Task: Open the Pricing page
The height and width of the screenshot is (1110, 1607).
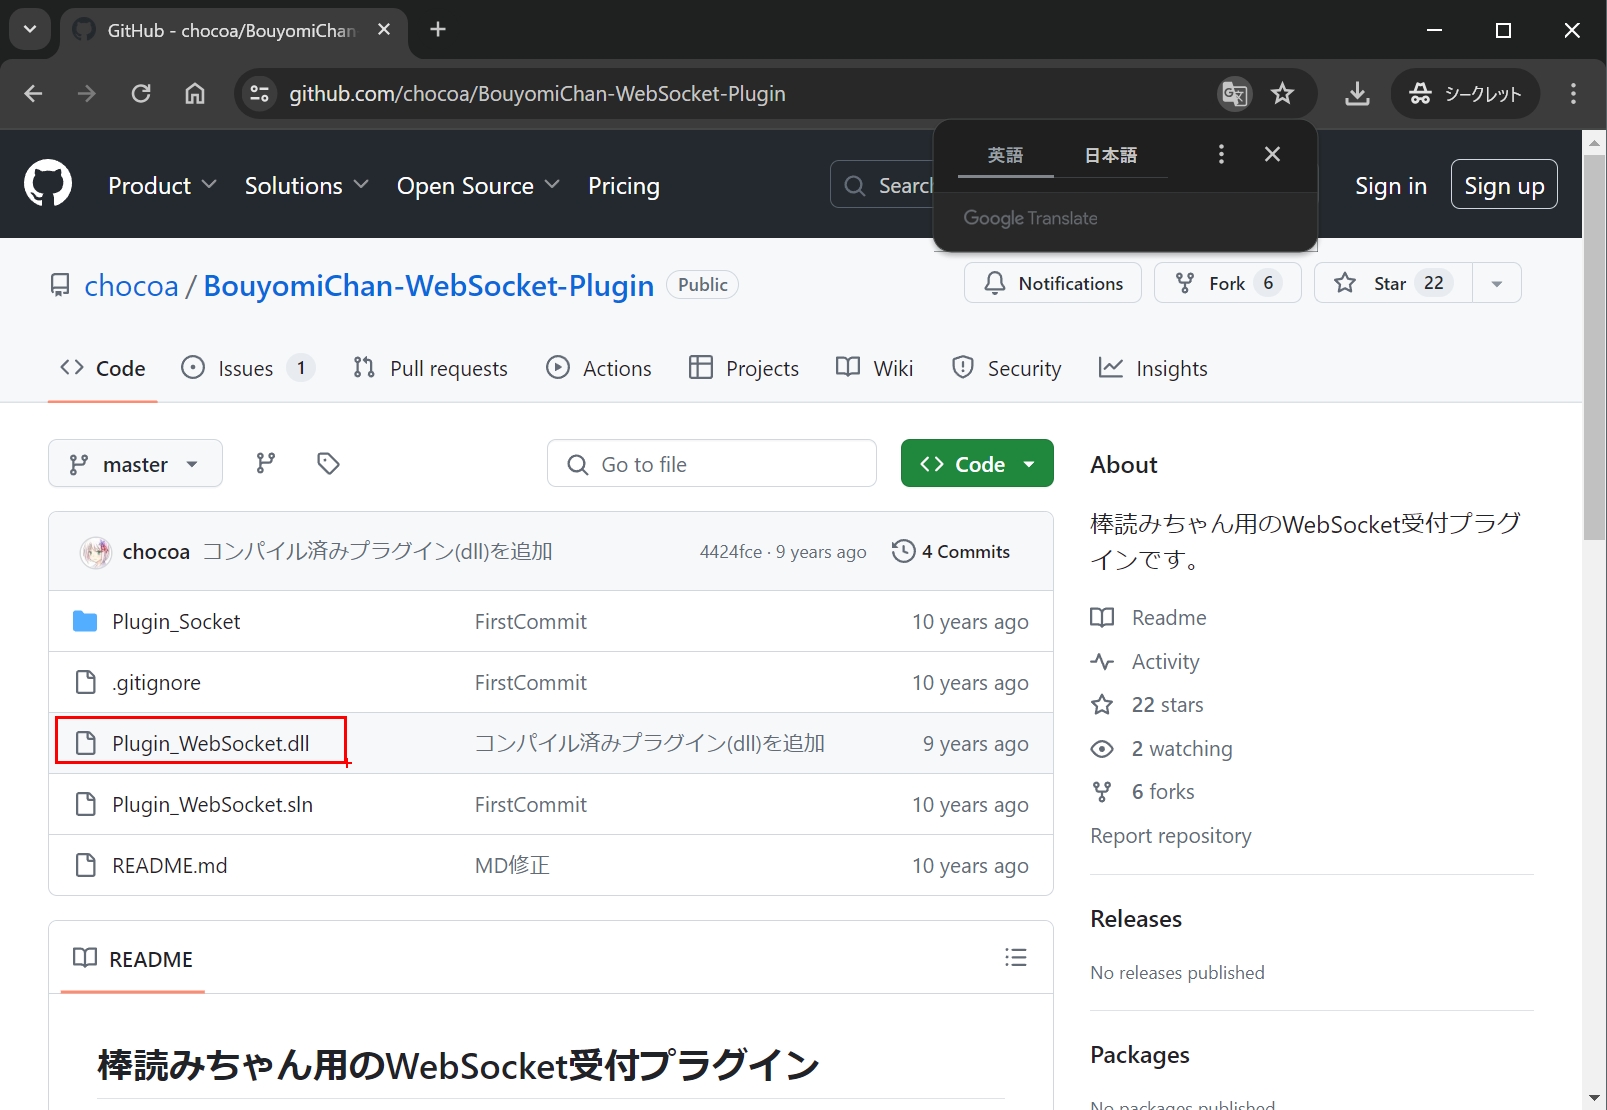Action: coord(624,186)
